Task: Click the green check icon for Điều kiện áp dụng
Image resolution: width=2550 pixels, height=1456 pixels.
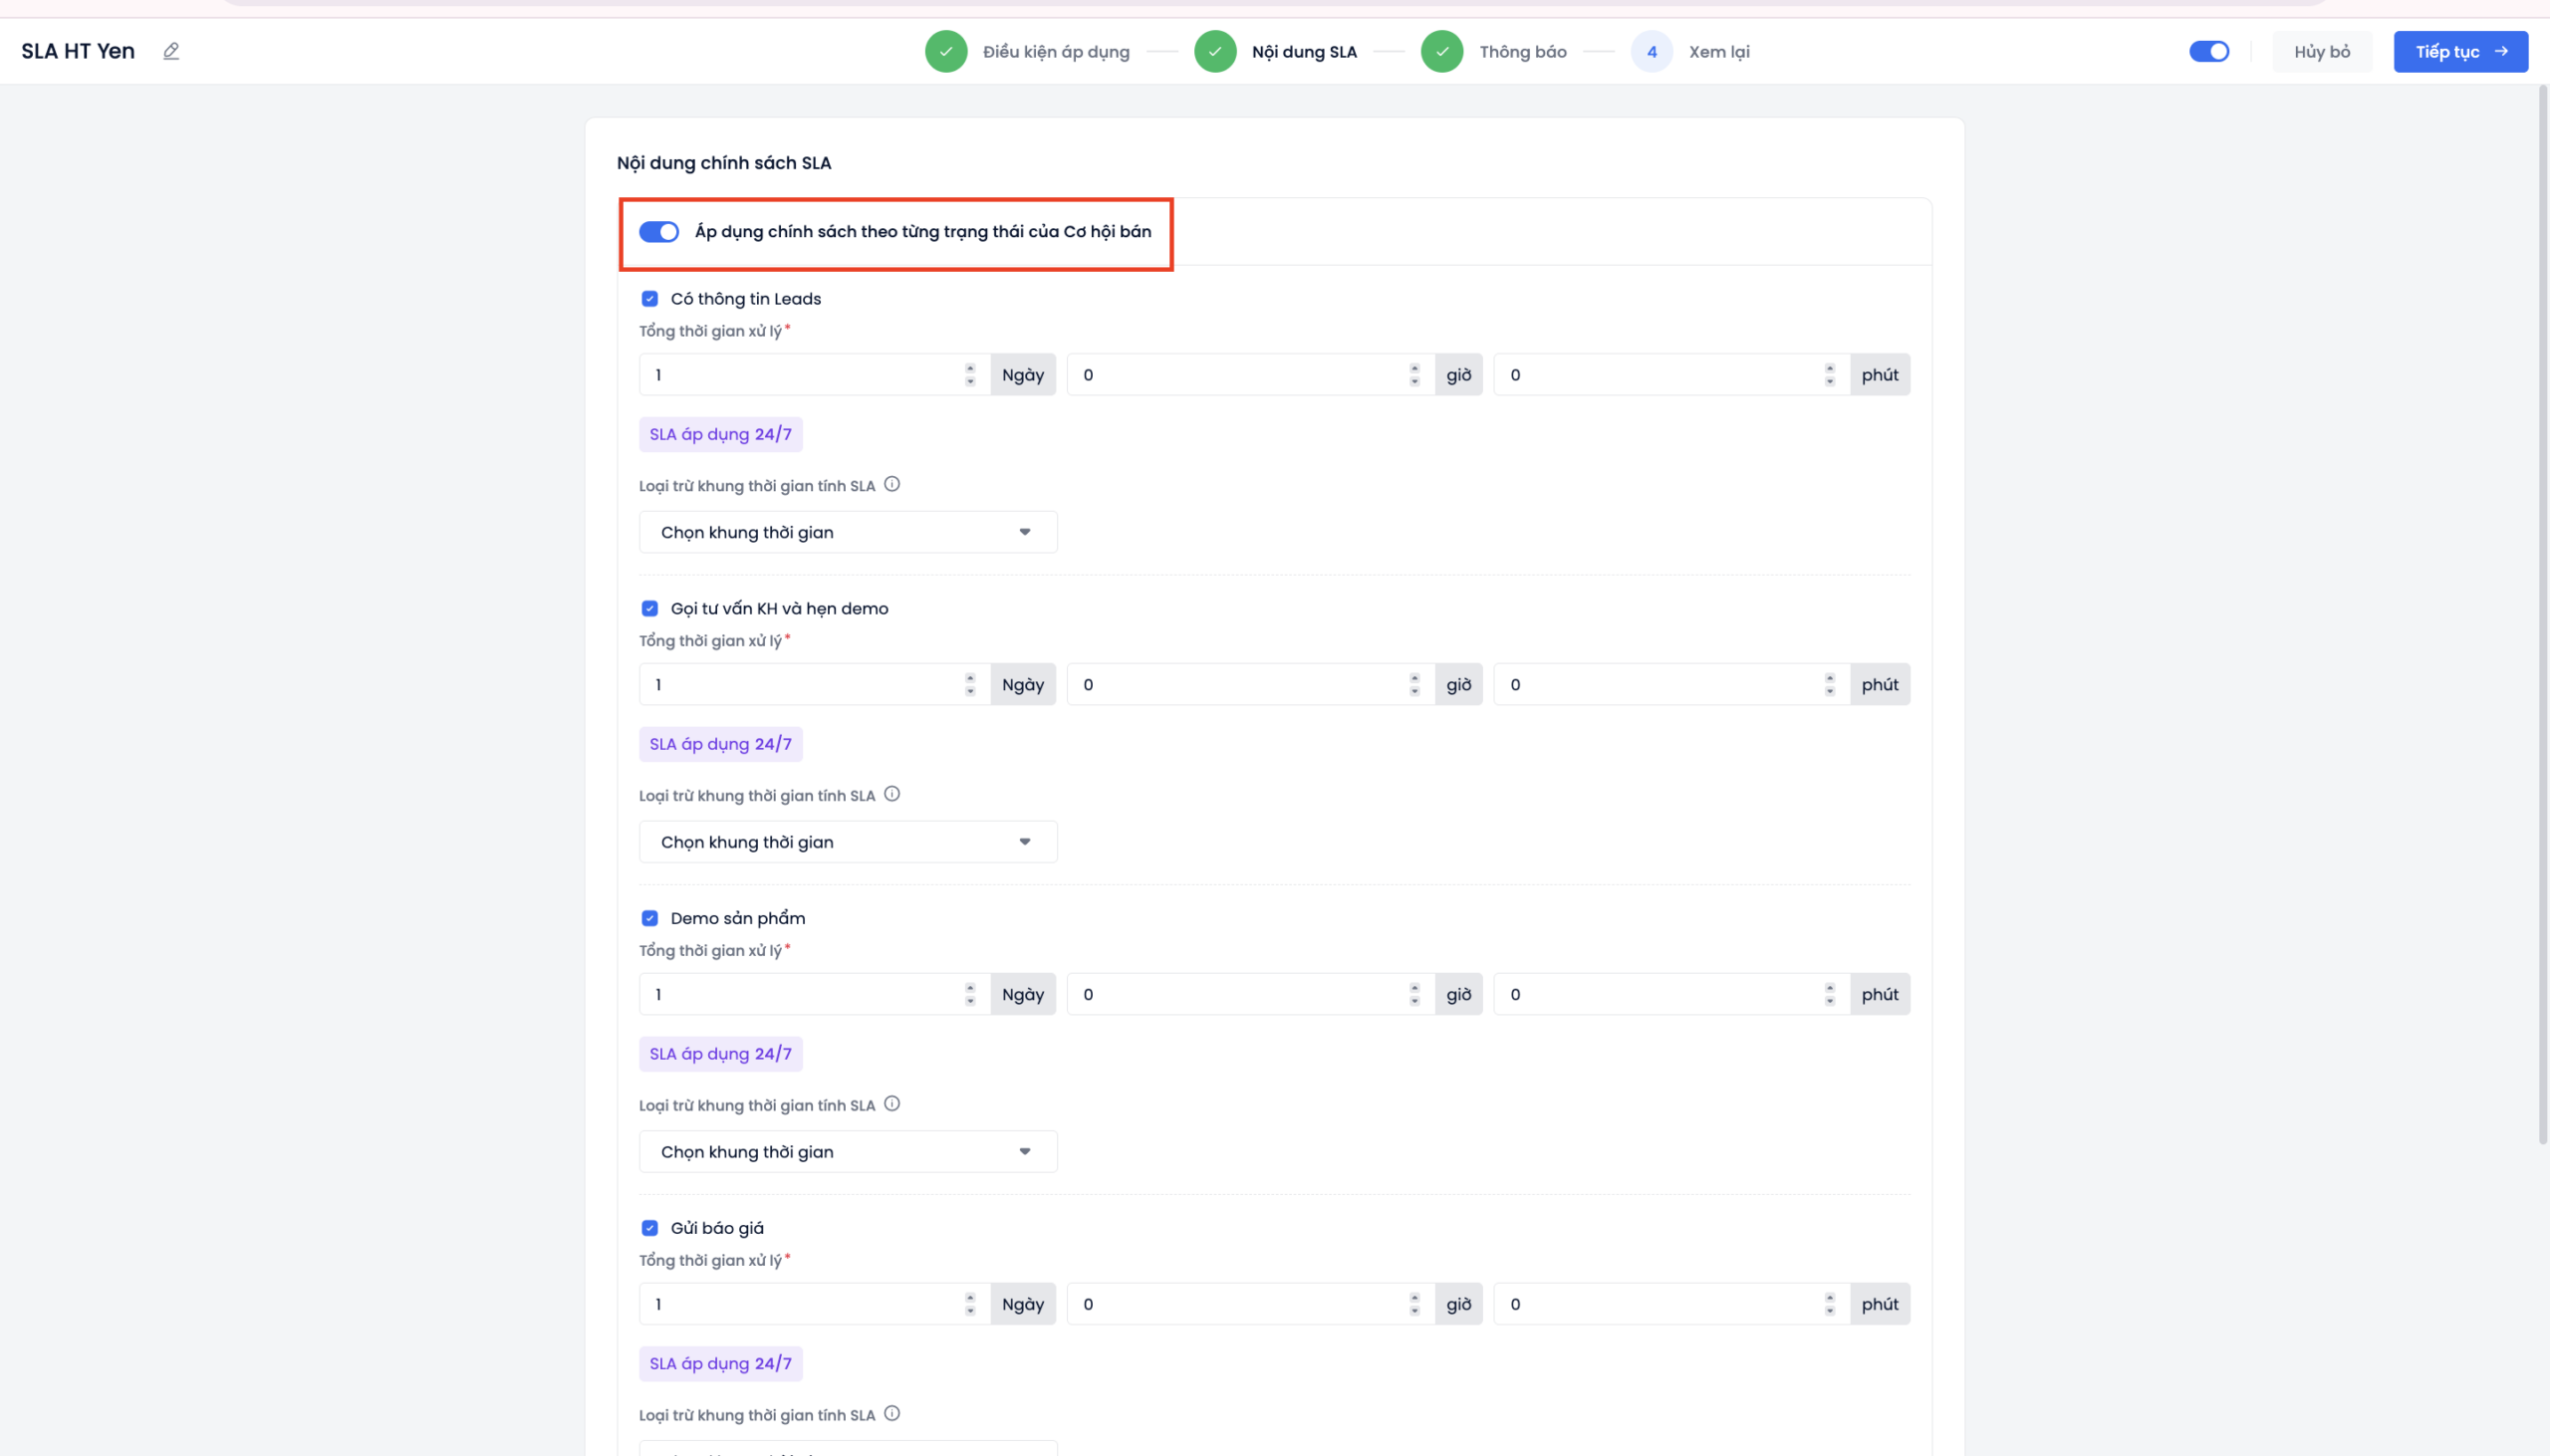Action: (x=945, y=52)
